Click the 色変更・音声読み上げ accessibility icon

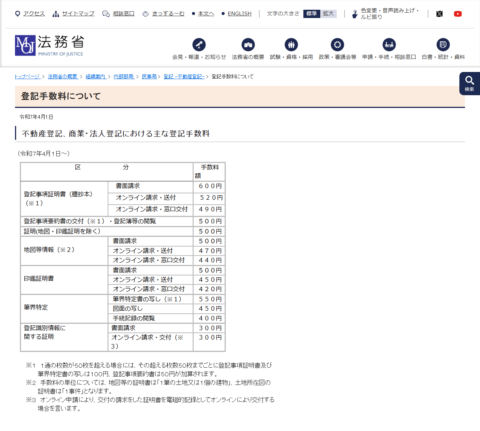pos(355,14)
